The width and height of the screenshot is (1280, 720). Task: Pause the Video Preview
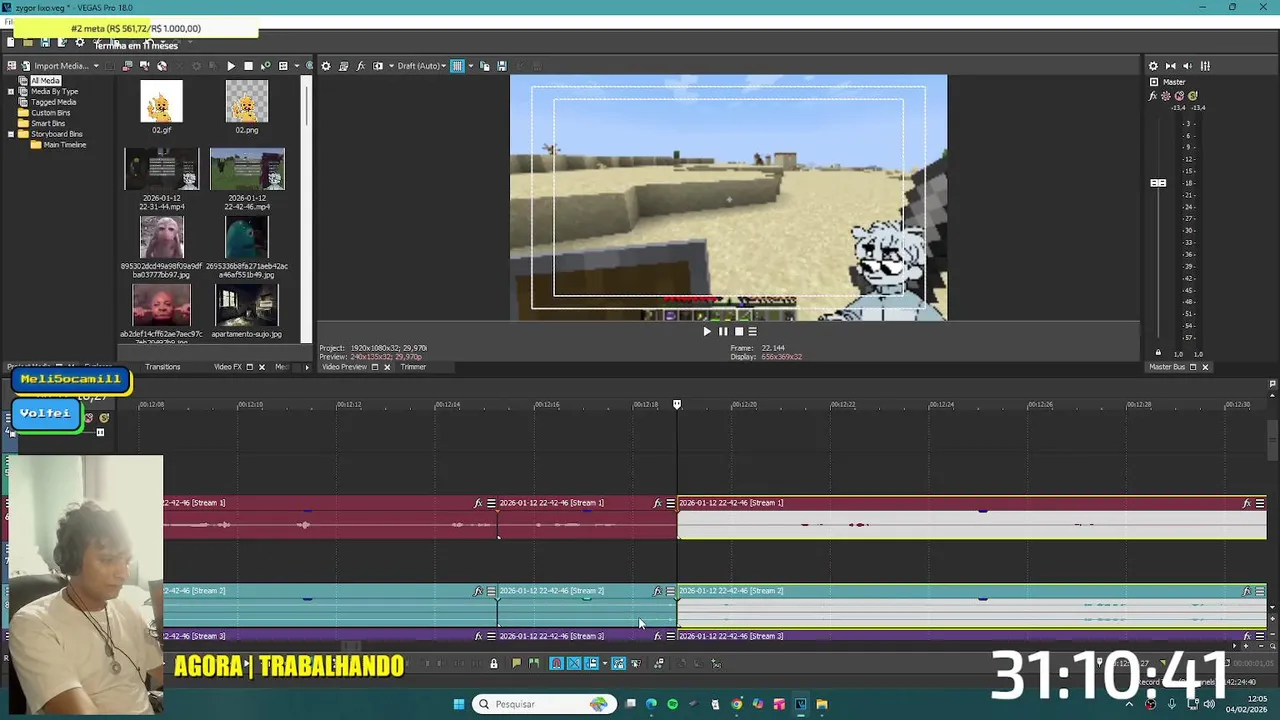(722, 331)
